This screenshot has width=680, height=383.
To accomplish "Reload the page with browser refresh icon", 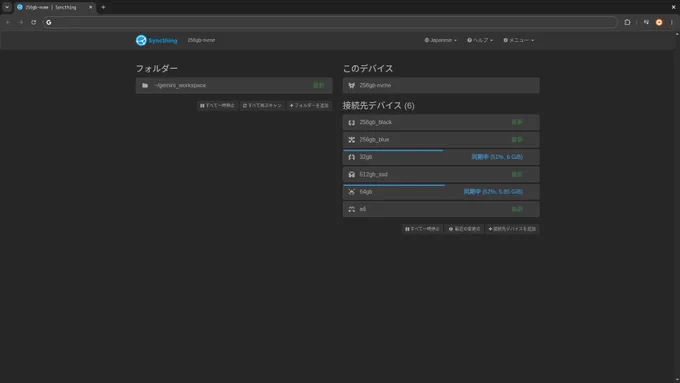I will (x=33, y=22).
